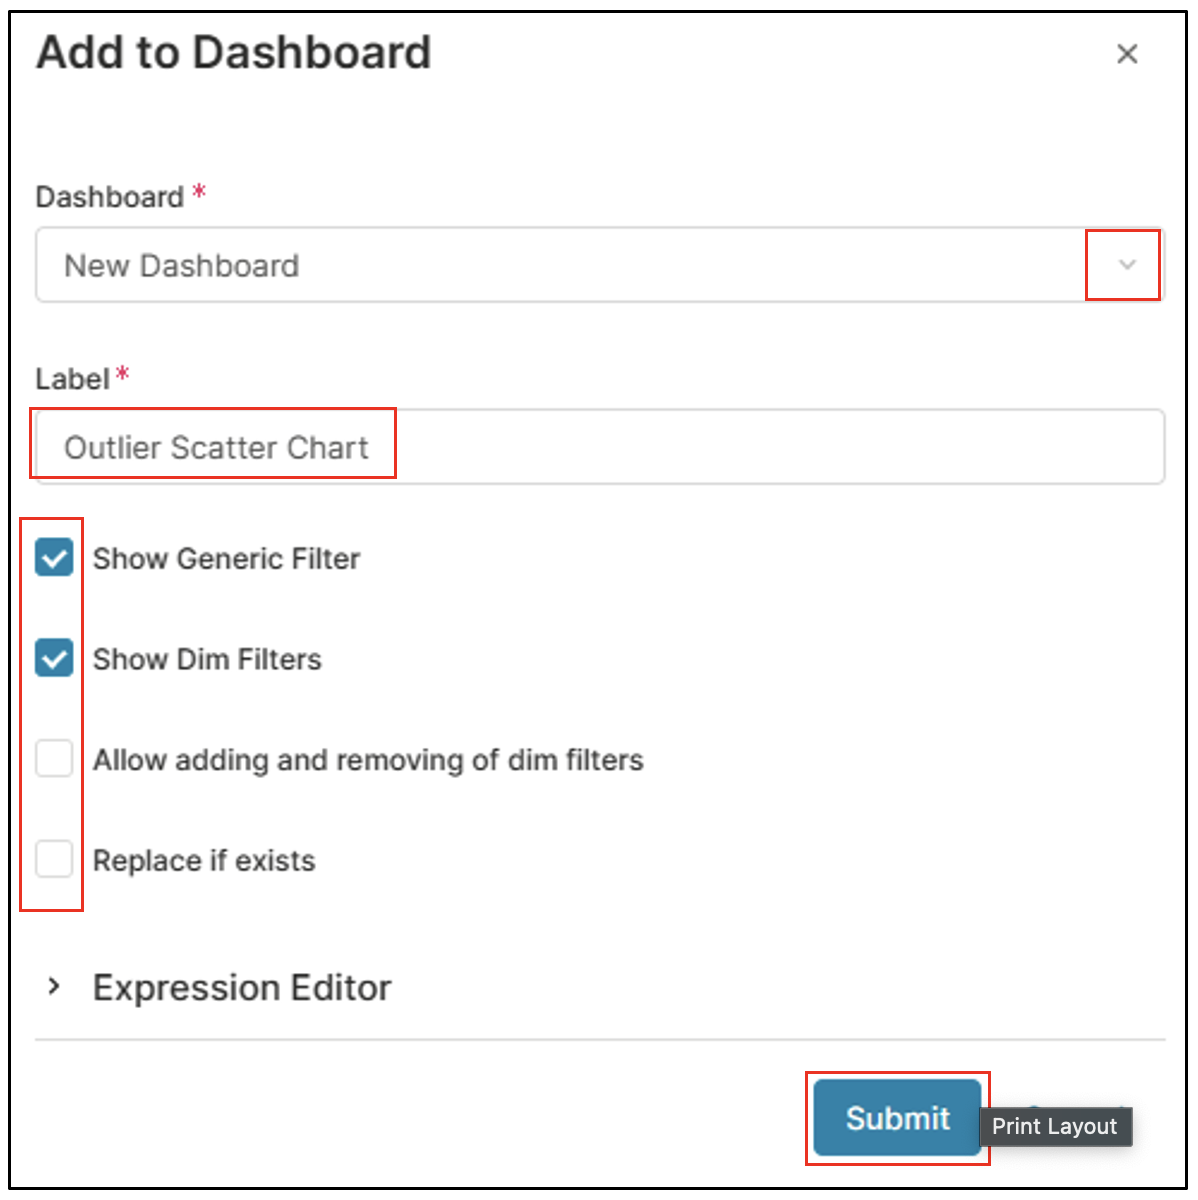Screen dimensions: 1198x1200
Task: Focus the Outlier Scatter Chart label field
Action: tap(600, 447)
